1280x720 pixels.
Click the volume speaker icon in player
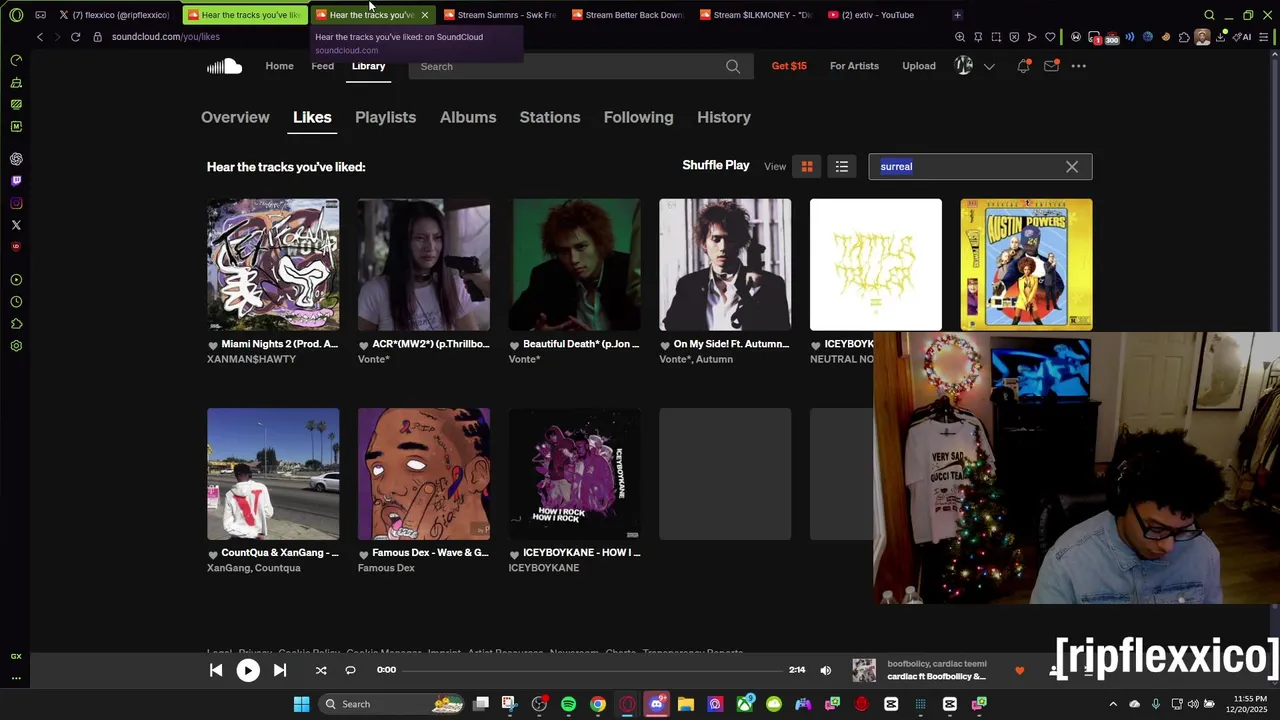825,671
